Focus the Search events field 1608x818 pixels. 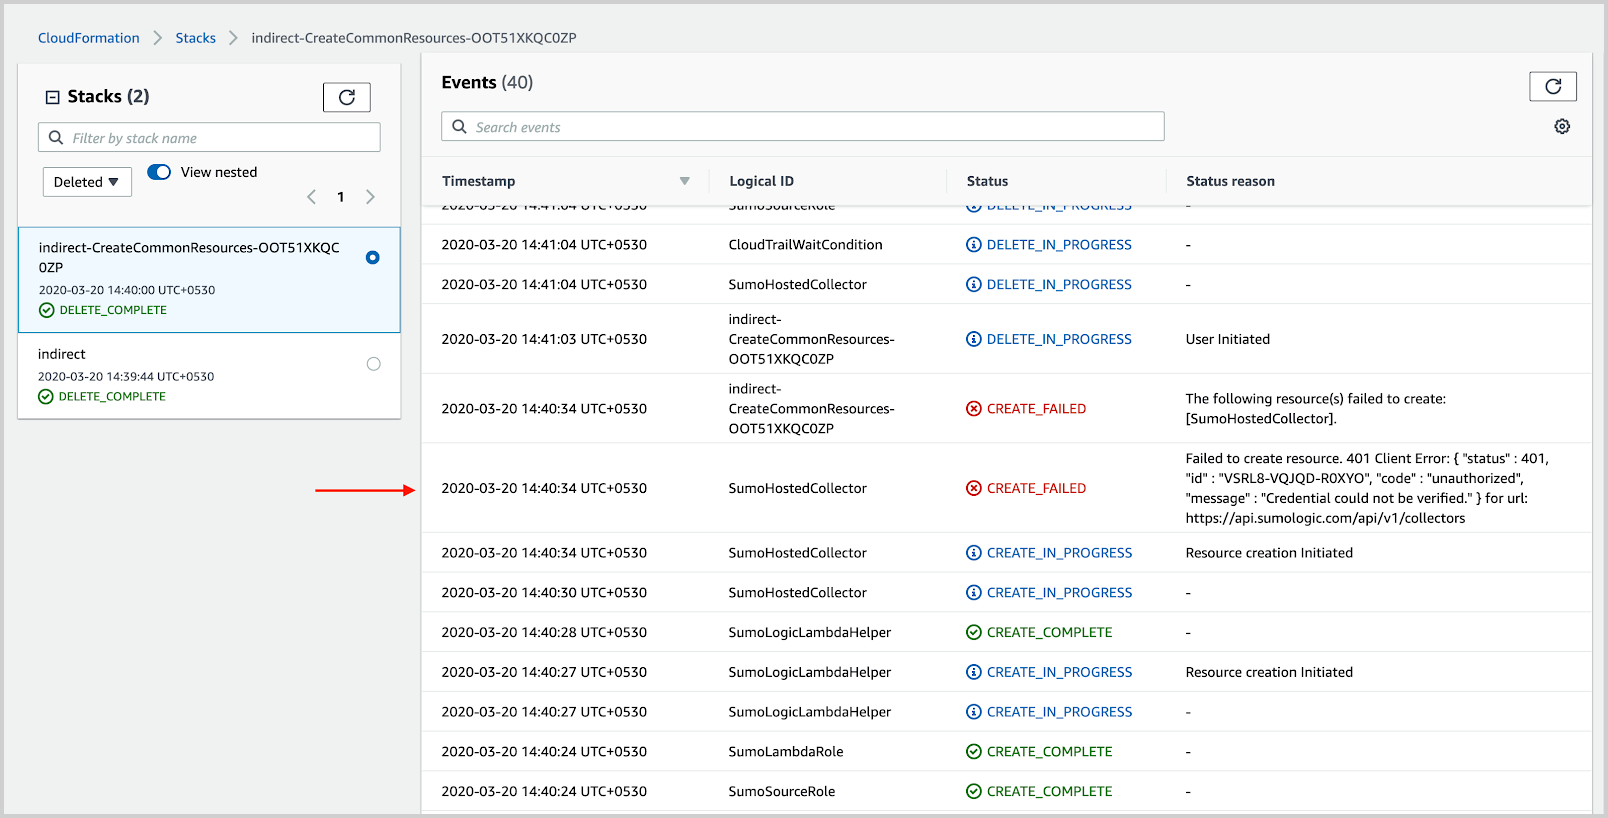802,127
